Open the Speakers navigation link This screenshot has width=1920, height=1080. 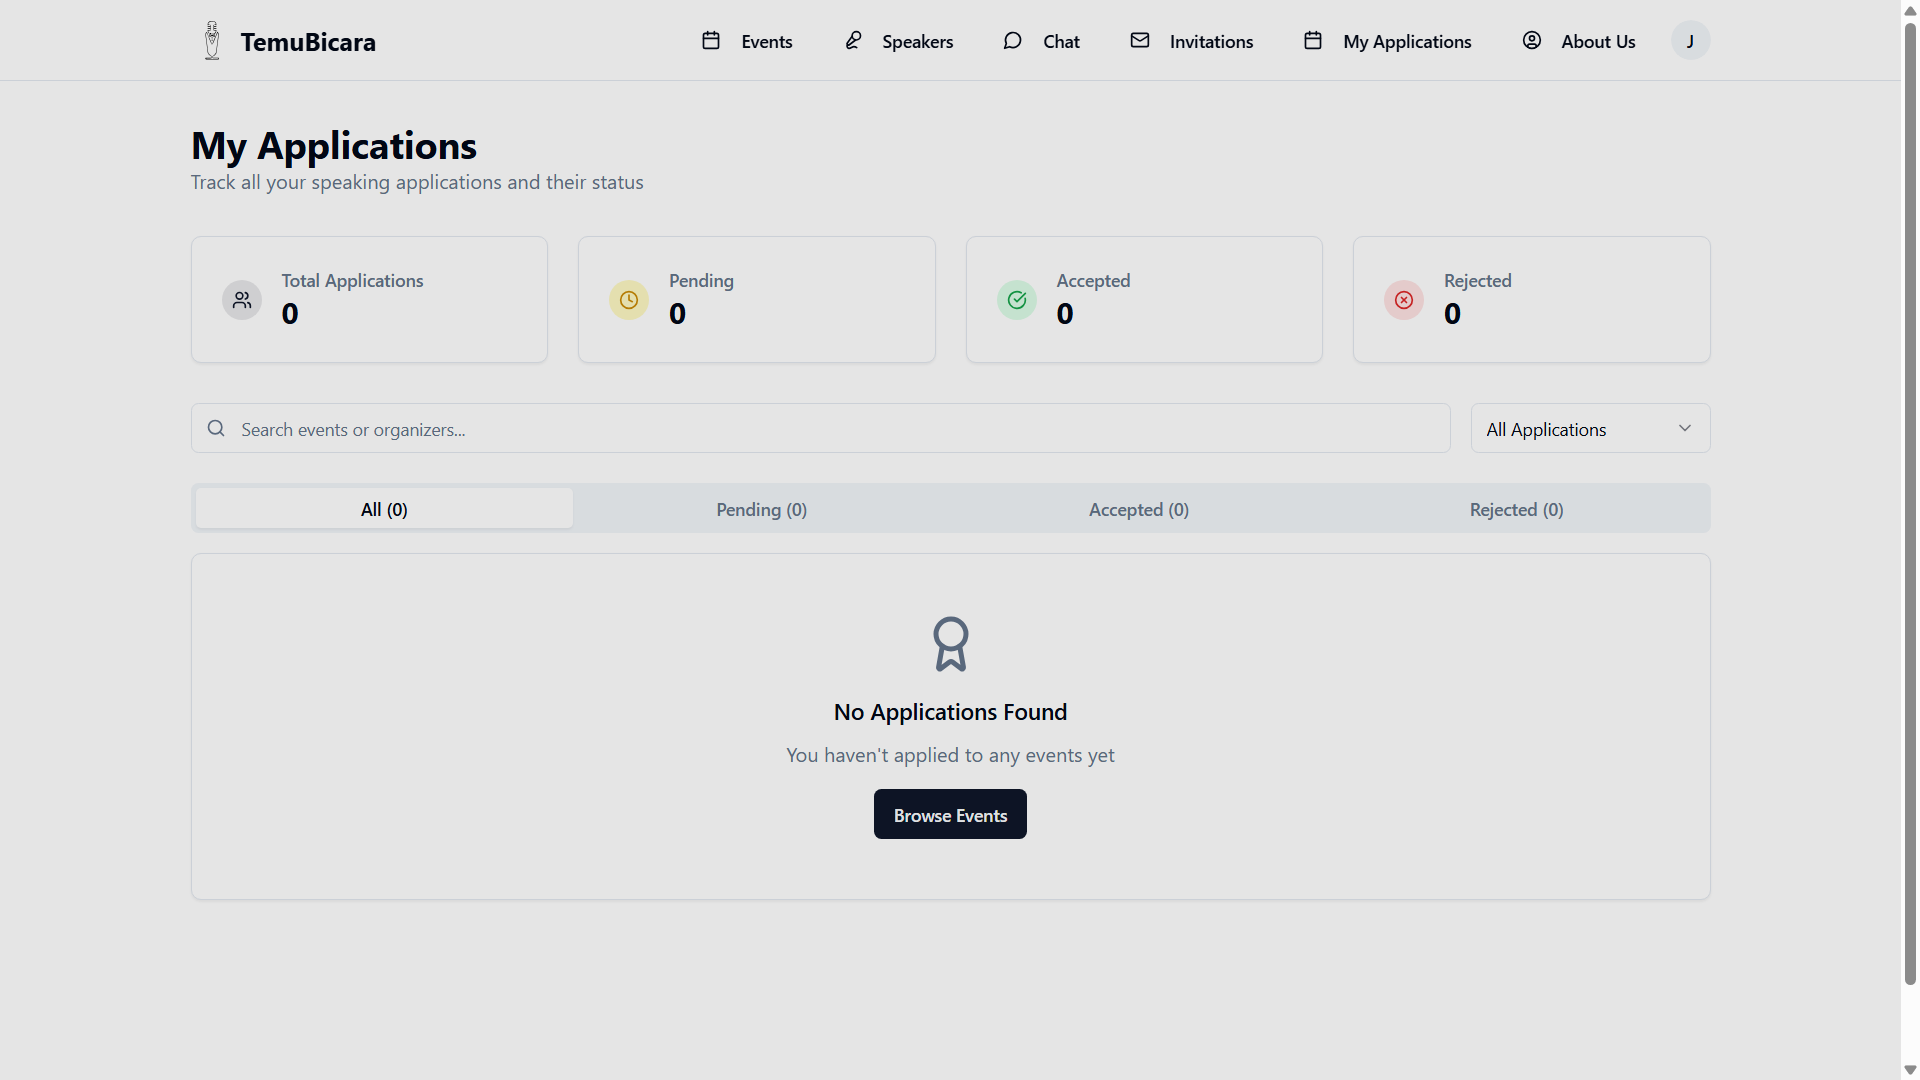pos(899,41)
